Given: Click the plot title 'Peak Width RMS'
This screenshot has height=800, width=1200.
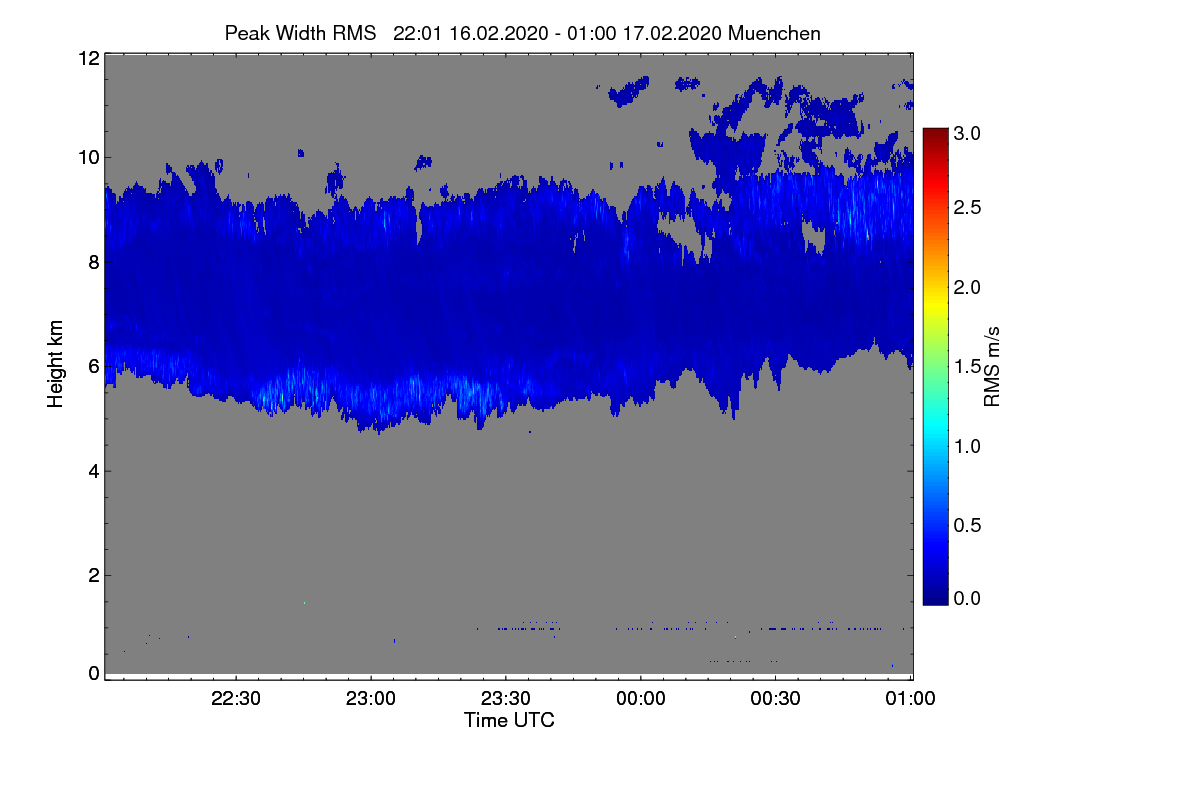Looking at the screenshot, I should pyautogui.click(x=300, y=33).
